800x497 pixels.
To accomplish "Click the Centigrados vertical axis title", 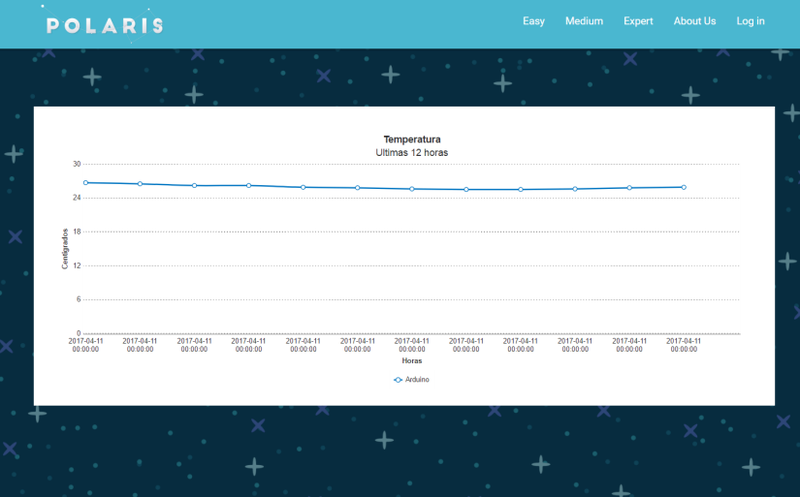I will (65, 248).
